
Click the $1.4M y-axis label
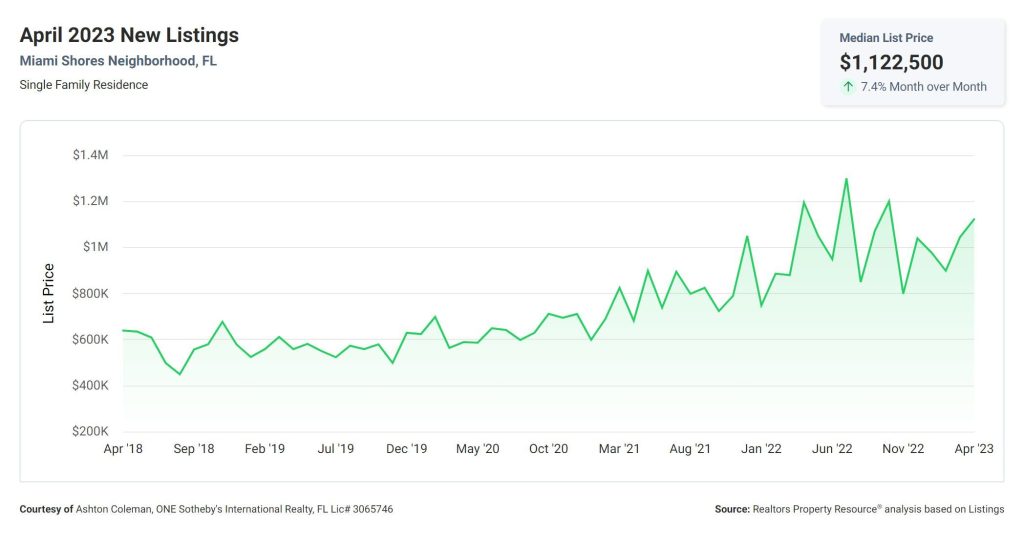coord(91,155)
